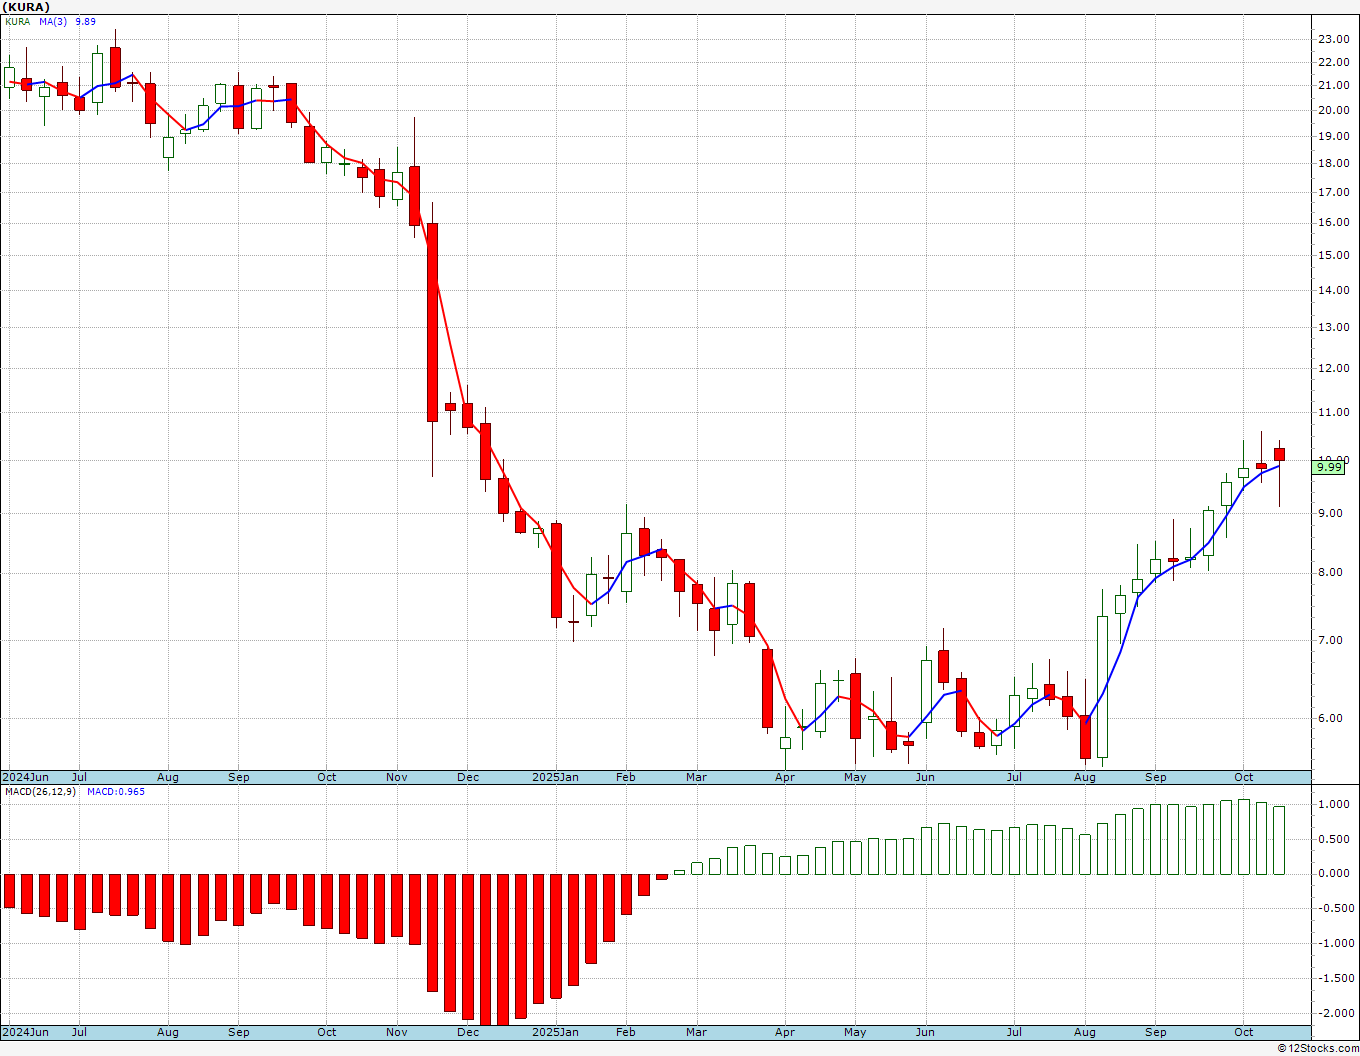Click the MA(3) indicator label
The width and height of the screenshot is (1360, 1056).
(53, 21)
